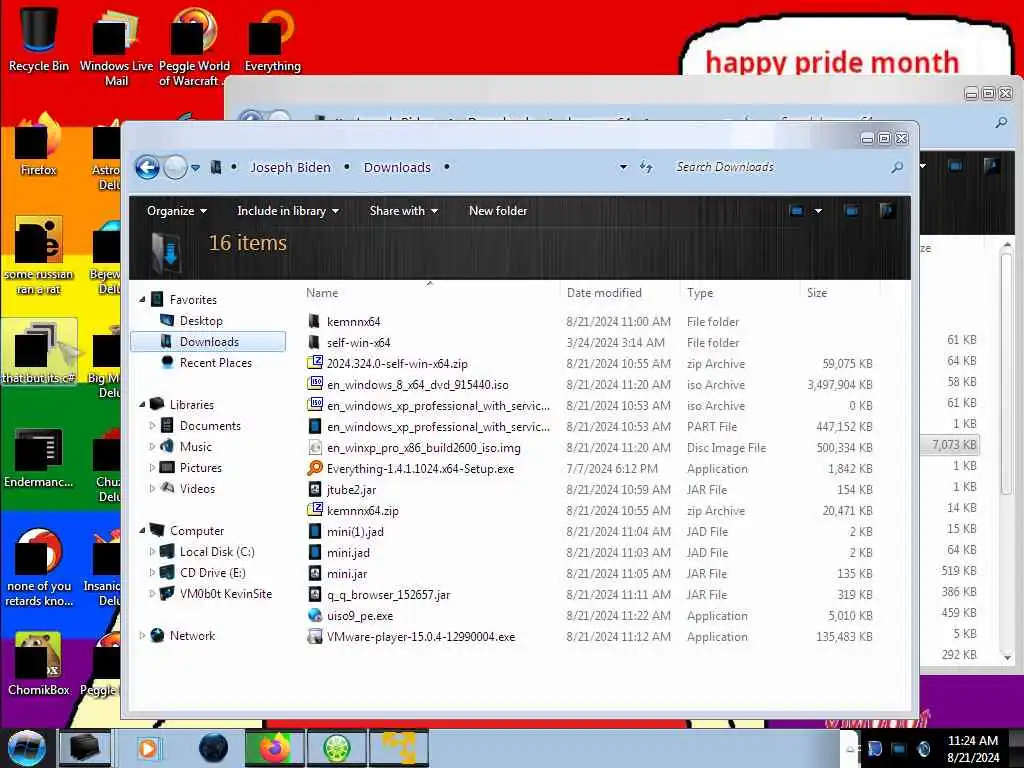
Task: Expand the Videos library node
Action: (152, 488)
